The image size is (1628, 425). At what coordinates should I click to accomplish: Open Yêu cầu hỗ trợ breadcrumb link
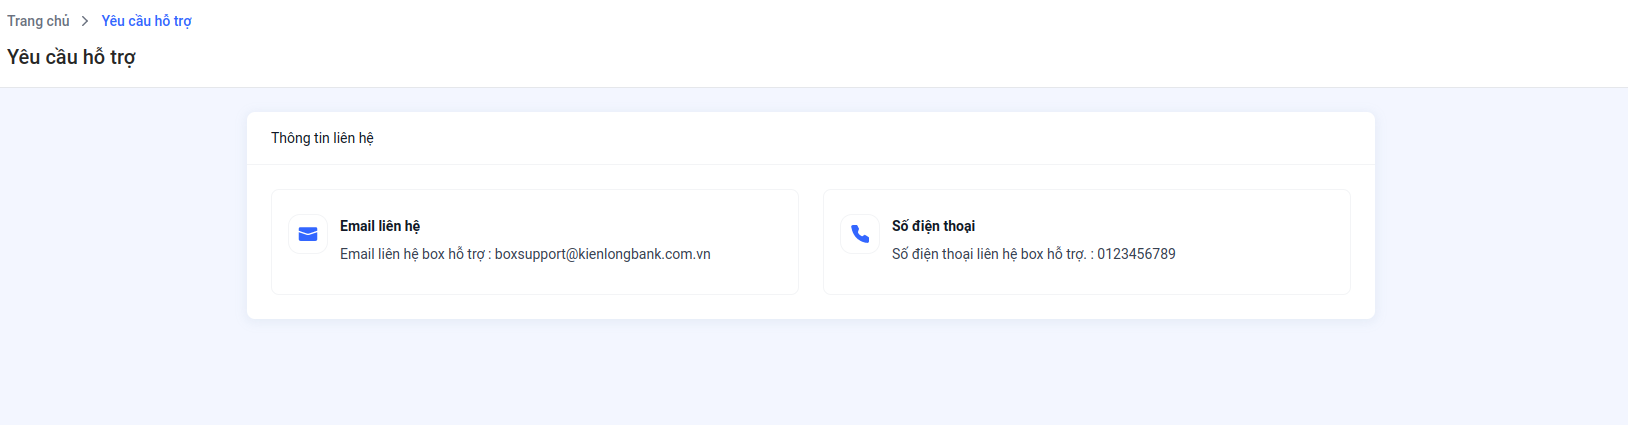[146, 21]
